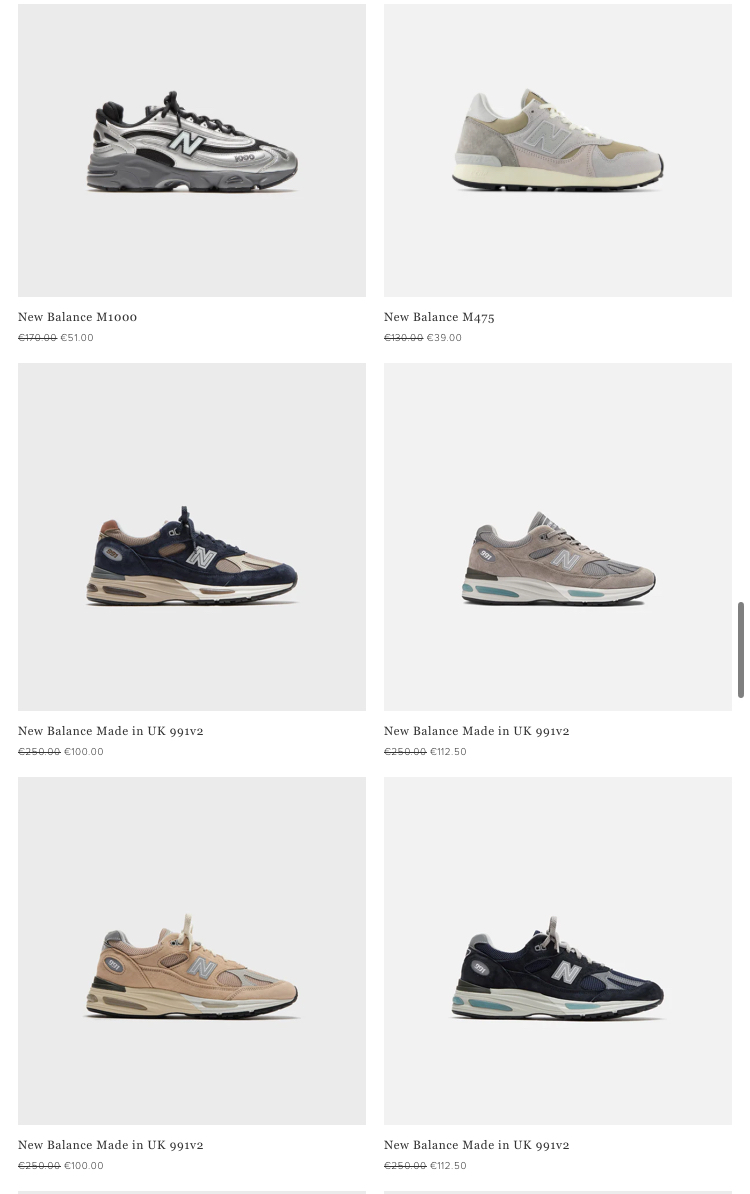The image size is (750, 1194).
Task: Click the page vertical scrollbar thumb
Action: 741,650
